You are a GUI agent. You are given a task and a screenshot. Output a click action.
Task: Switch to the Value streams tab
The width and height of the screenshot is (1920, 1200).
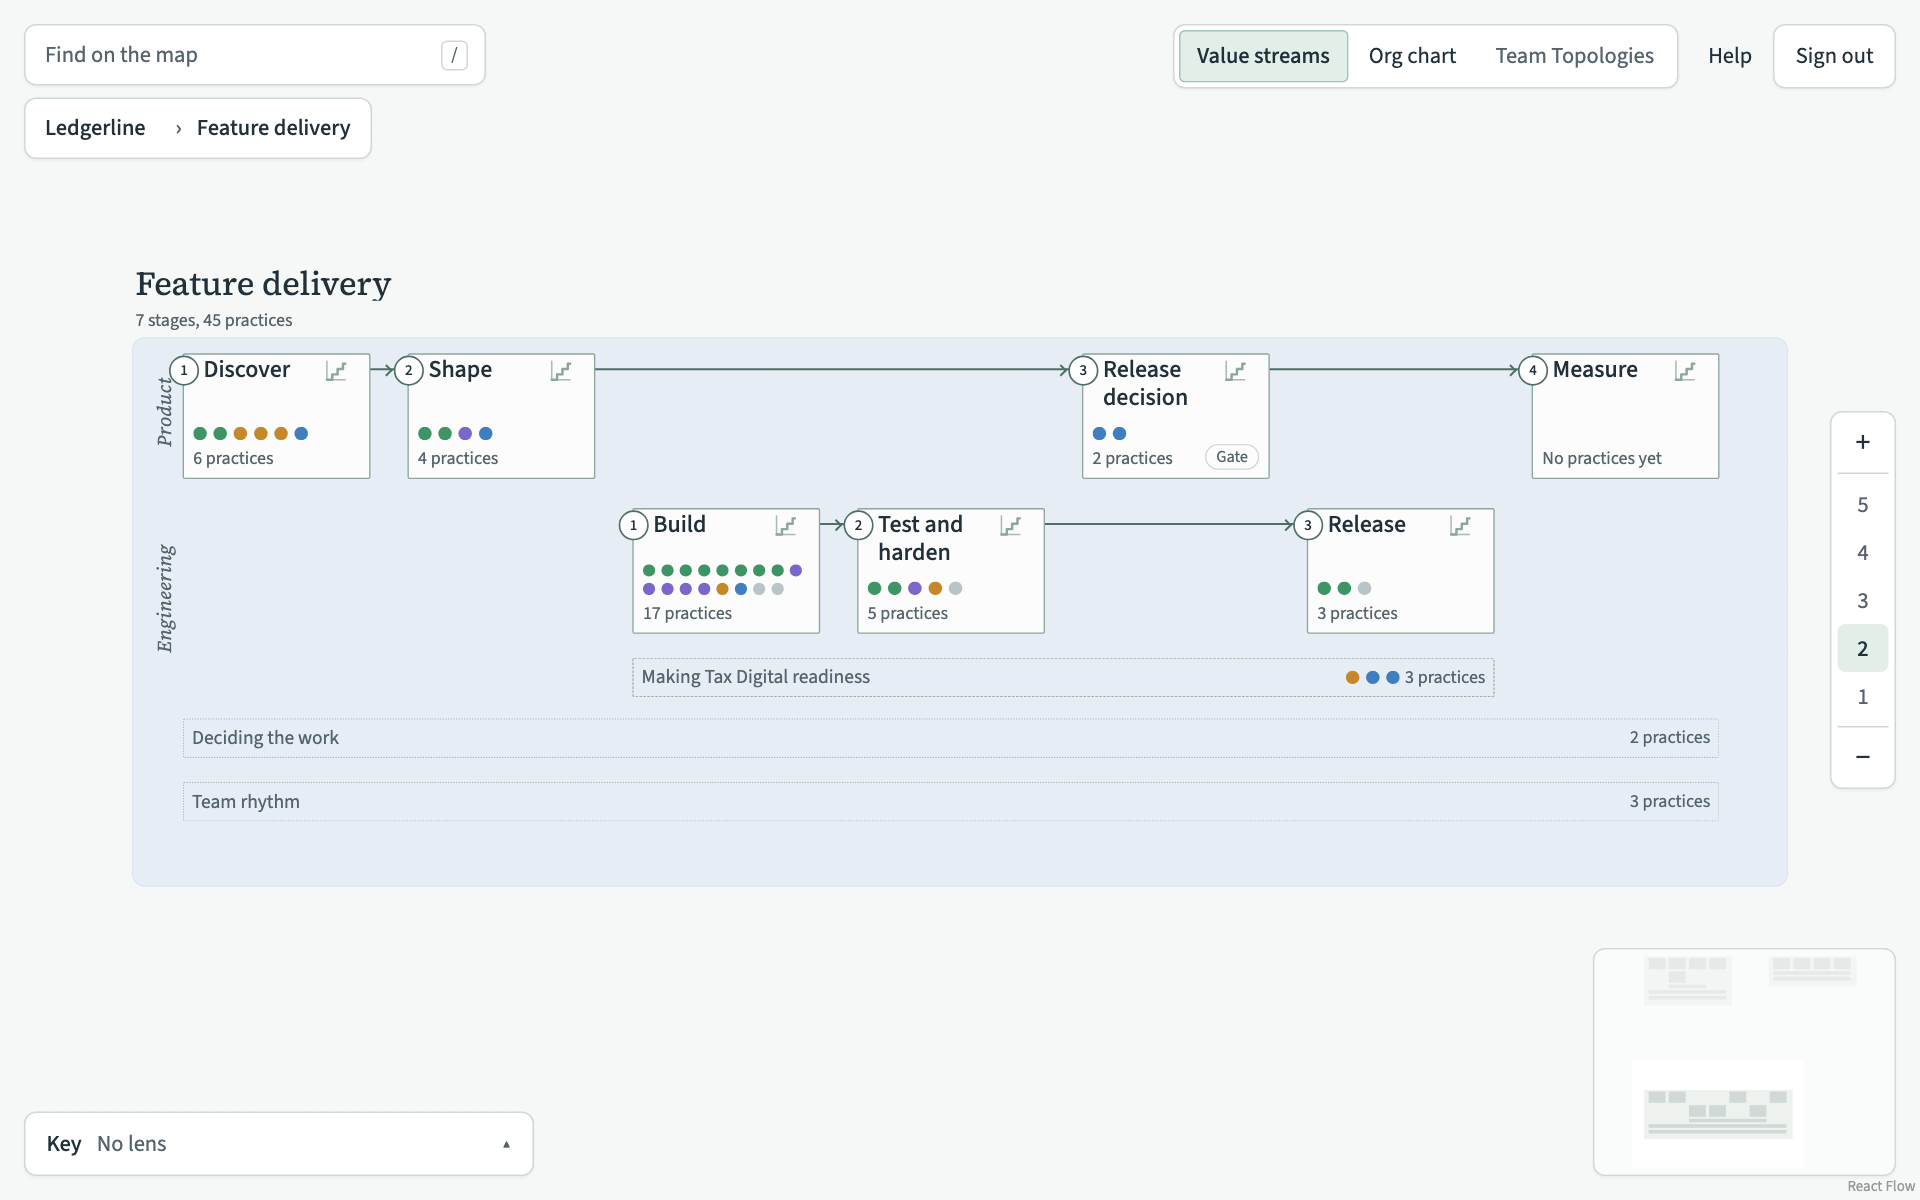[1263, 56]
